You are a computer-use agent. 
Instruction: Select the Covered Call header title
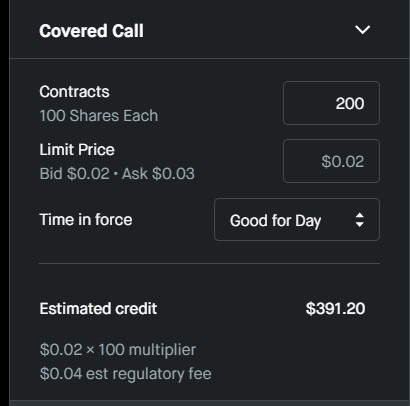pos(91,31)
